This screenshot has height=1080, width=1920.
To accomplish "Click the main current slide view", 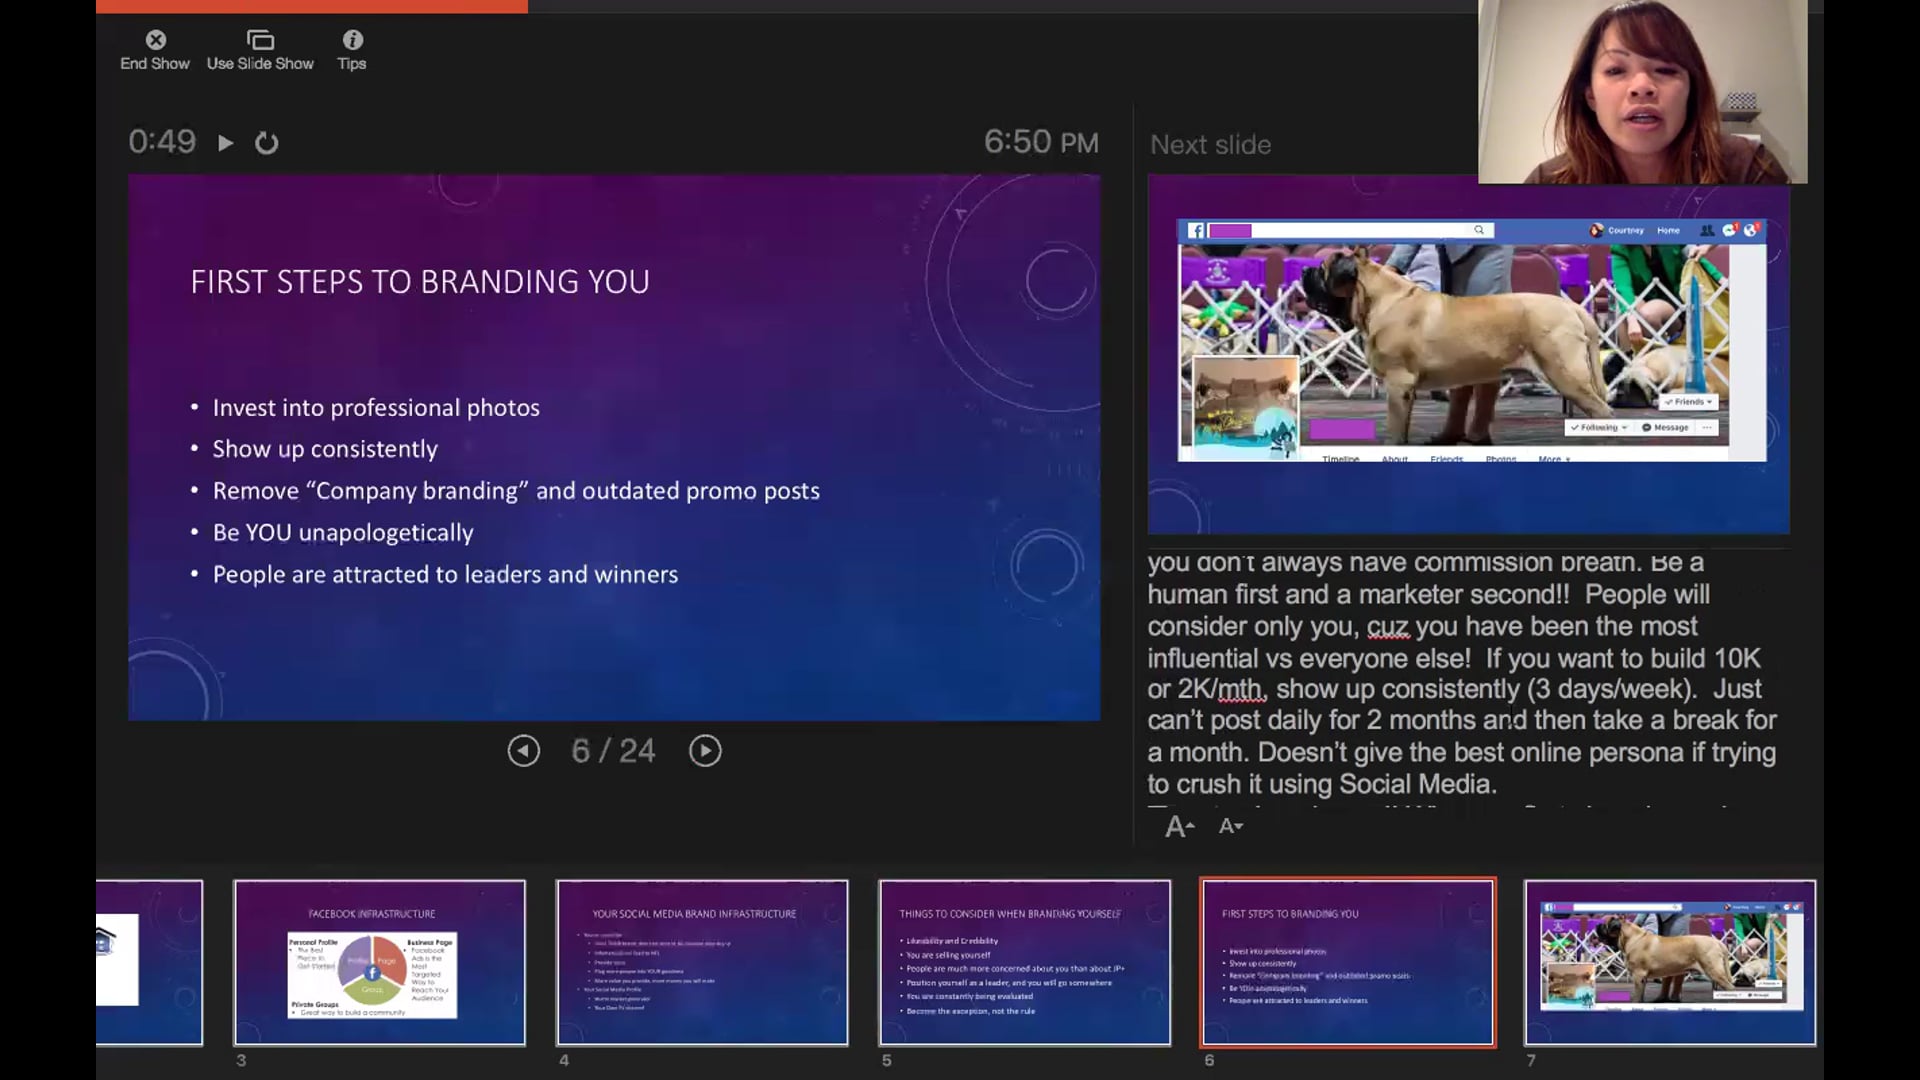I will [614, 447].
